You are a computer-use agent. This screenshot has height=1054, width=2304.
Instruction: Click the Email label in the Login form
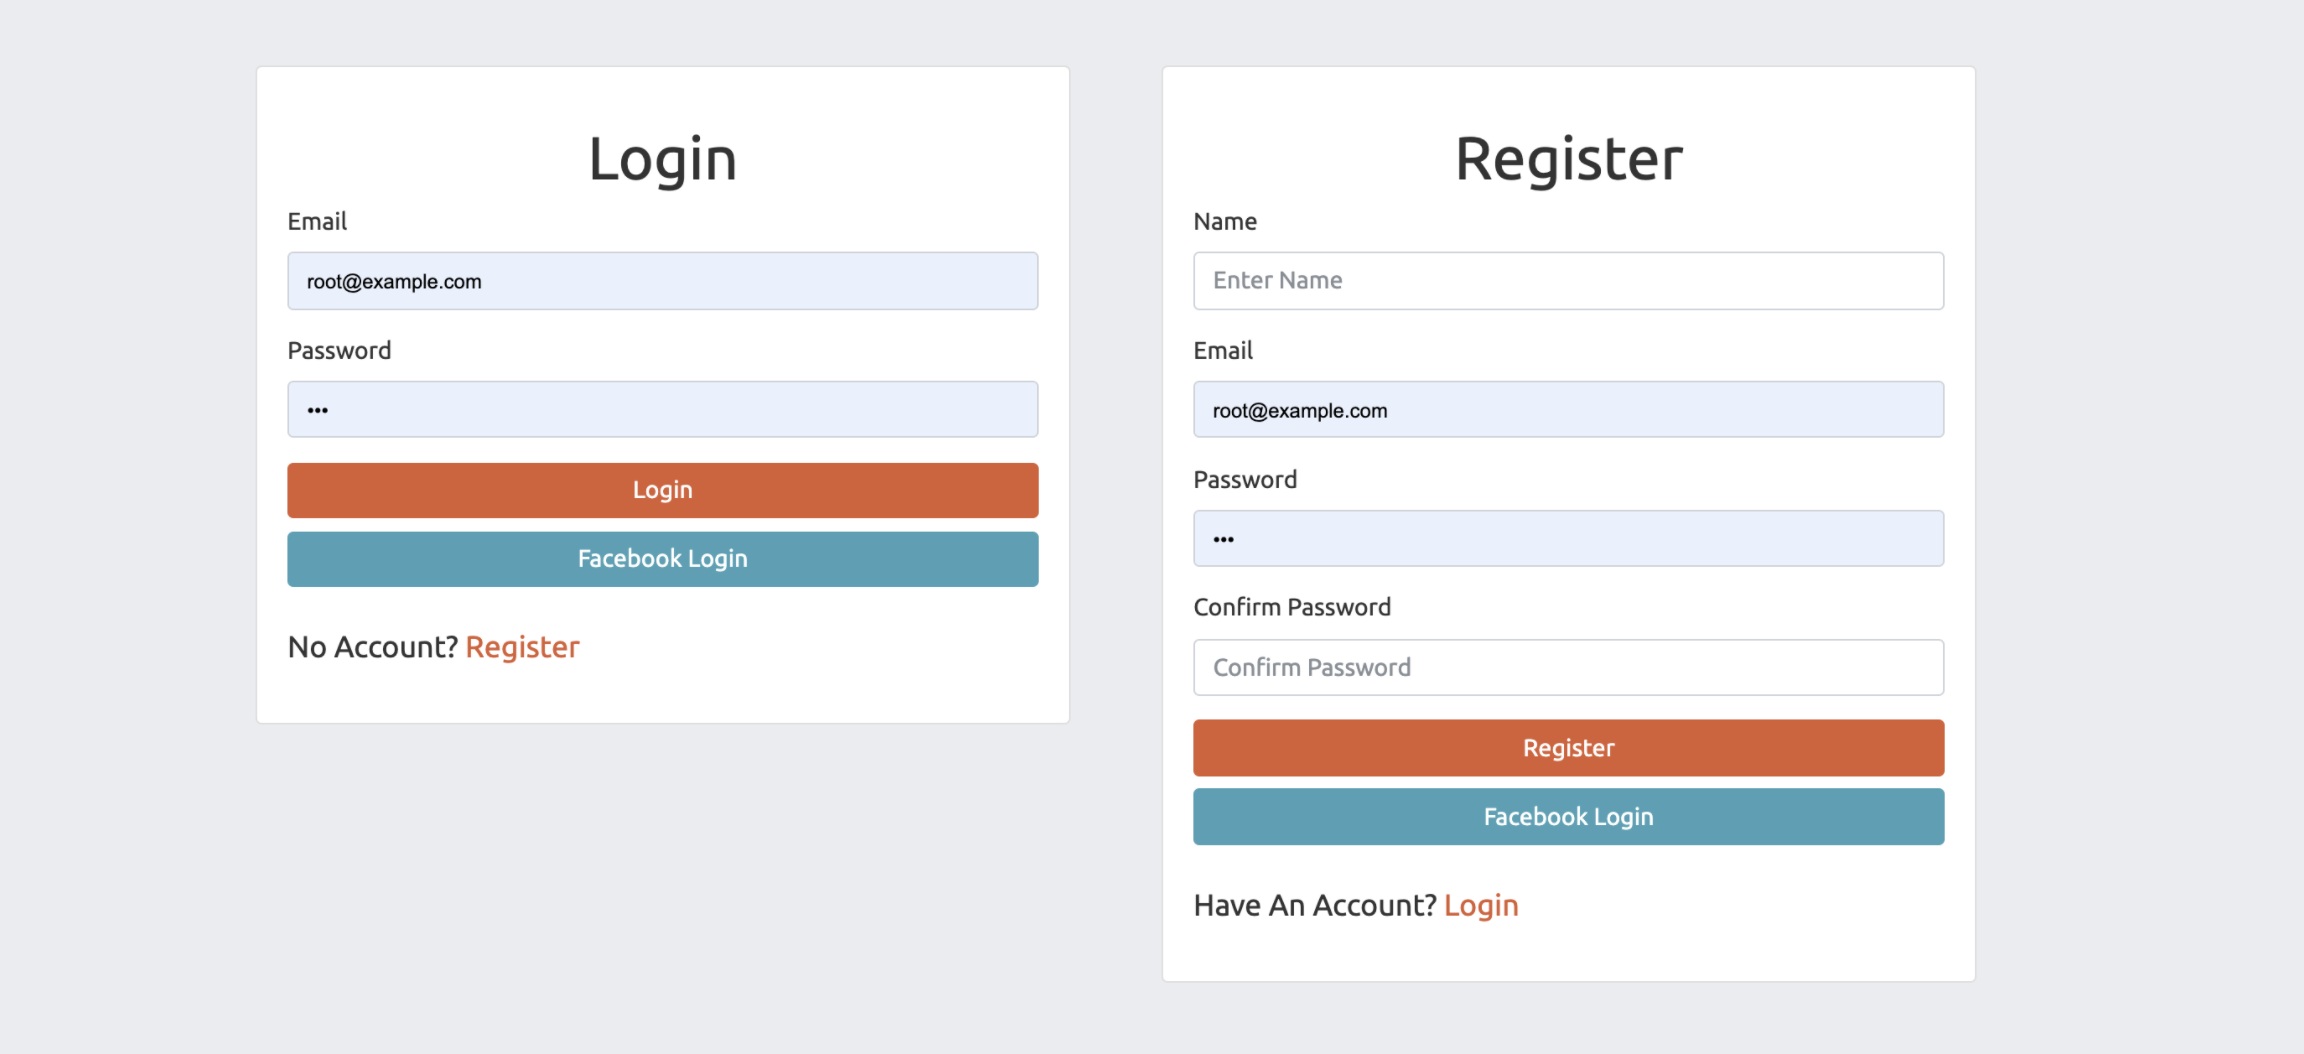[317, 222]
